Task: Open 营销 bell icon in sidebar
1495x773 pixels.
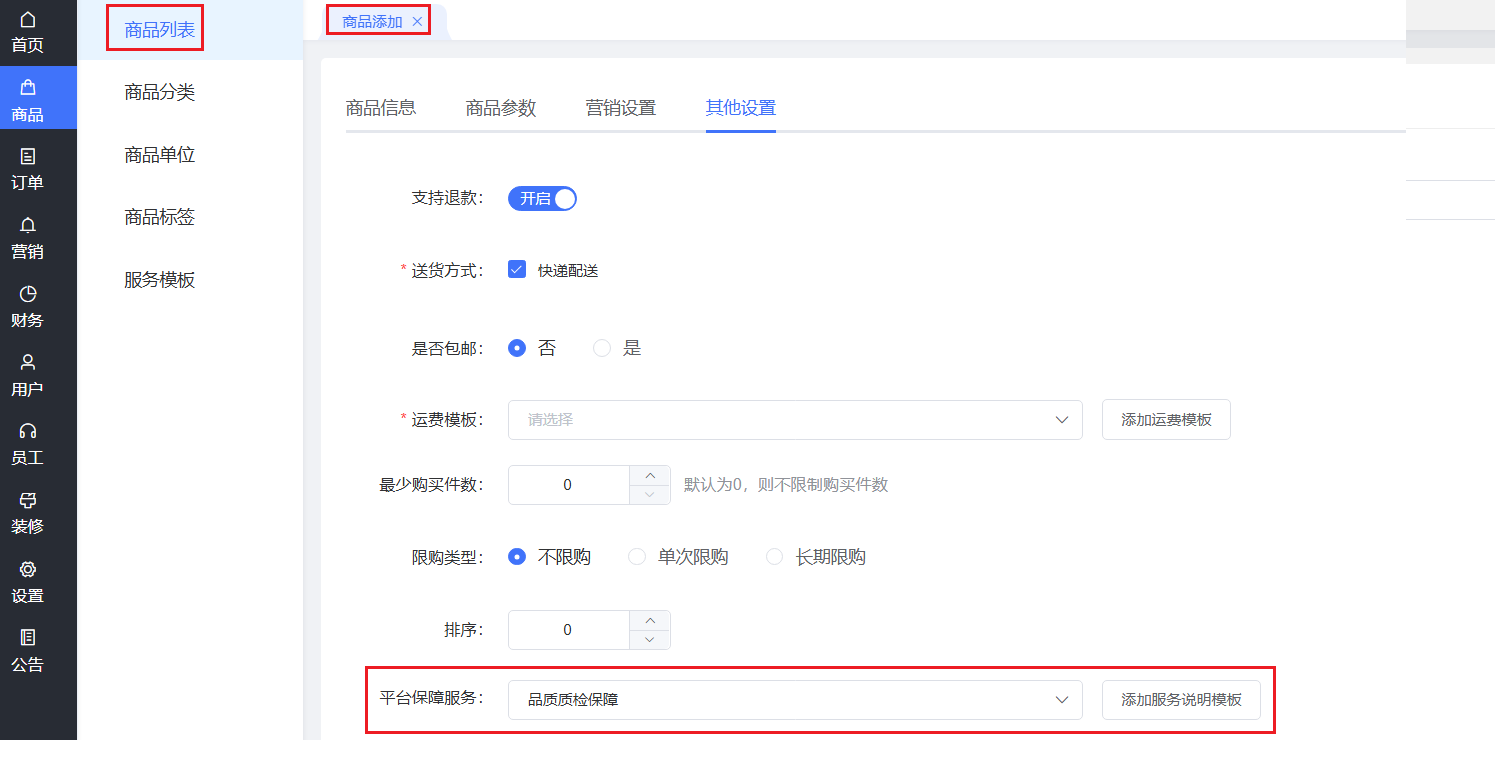Action: [27, 225]
